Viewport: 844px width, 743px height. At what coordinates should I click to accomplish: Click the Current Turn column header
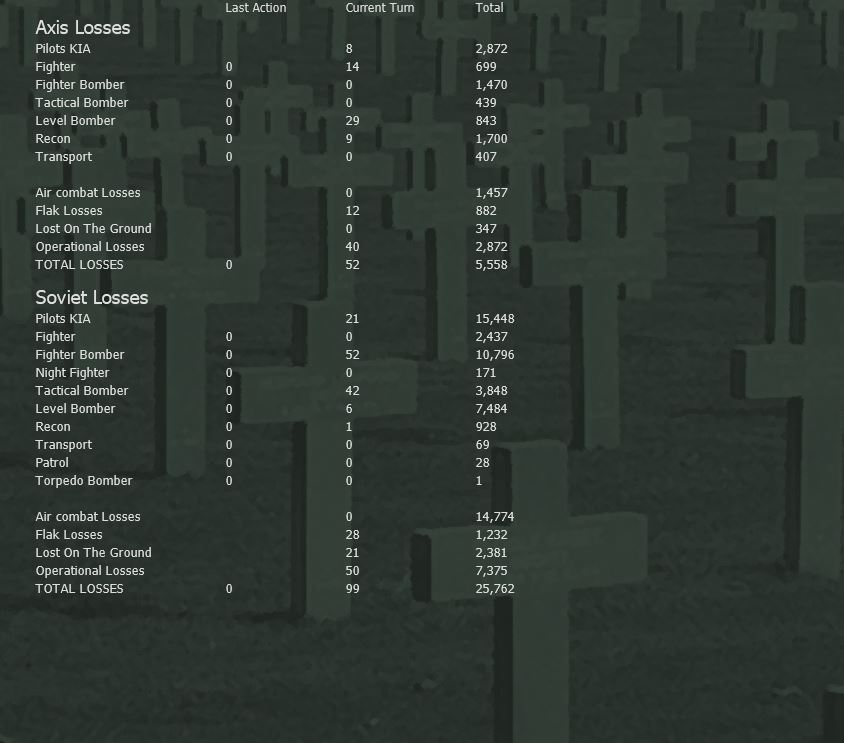pyautogui.click(x=380, y=8)
